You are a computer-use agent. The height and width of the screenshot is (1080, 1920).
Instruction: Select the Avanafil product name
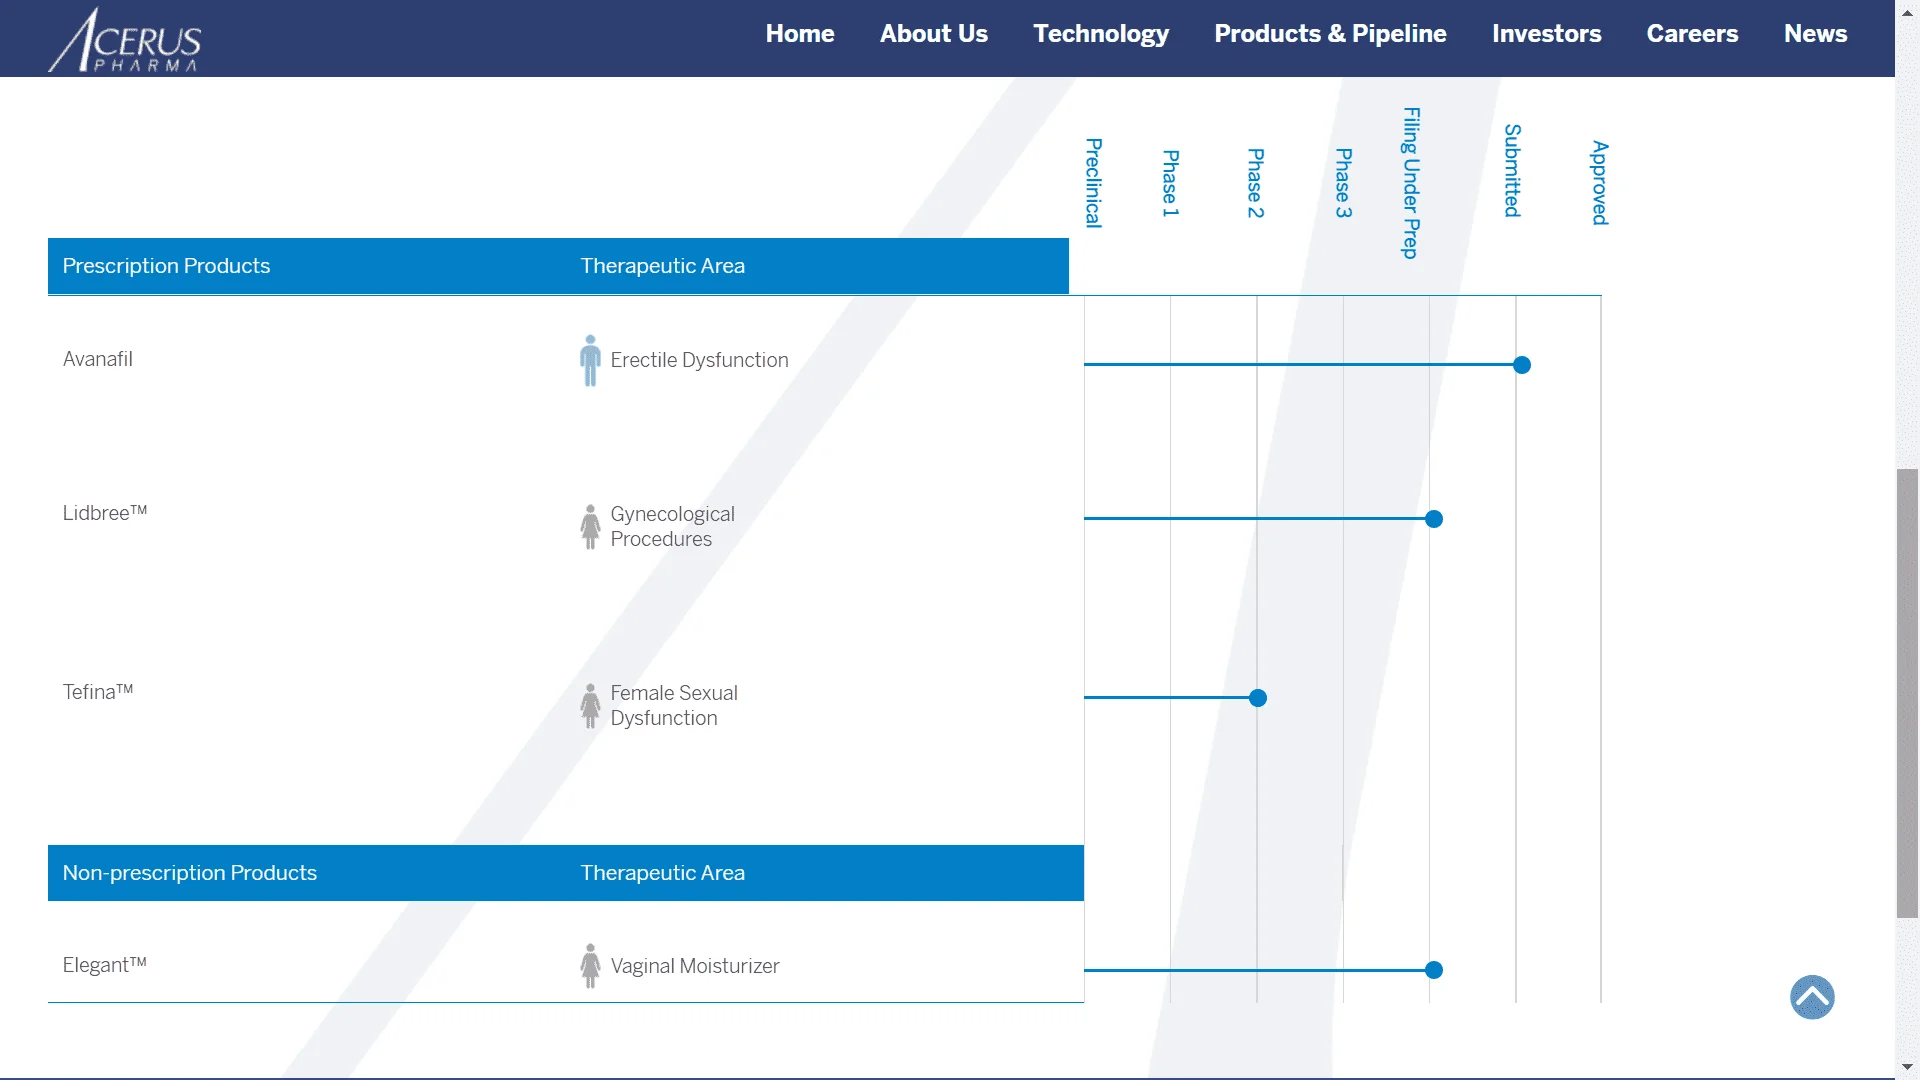(97, 359)
